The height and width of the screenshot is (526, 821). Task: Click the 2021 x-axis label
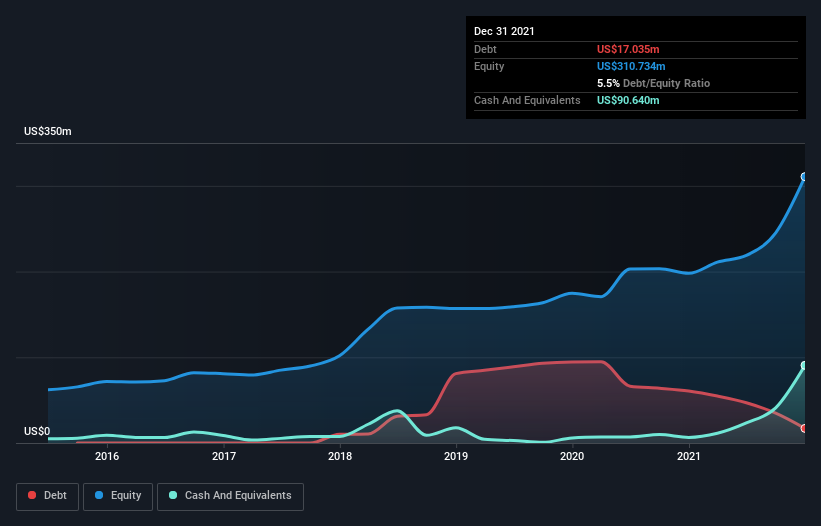point(689,456)
